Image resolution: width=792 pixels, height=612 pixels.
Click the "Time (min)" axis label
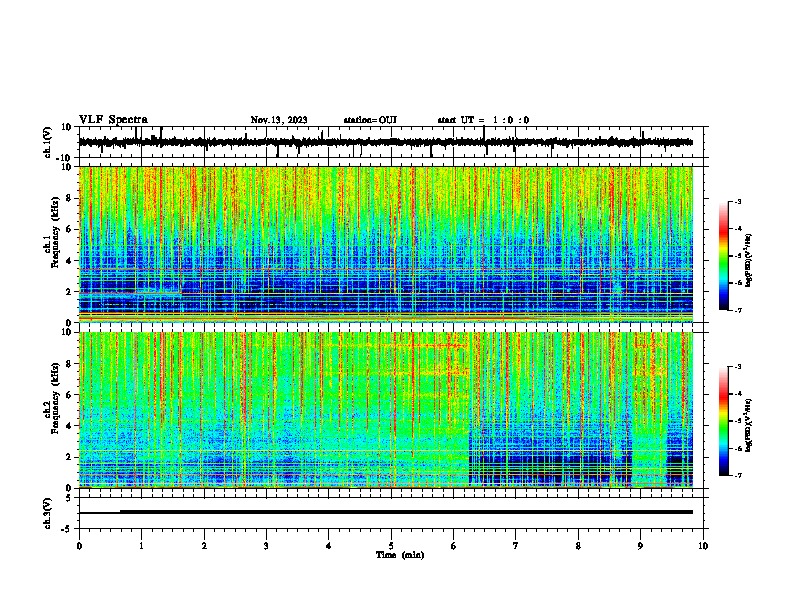click(x=400, y=555)
